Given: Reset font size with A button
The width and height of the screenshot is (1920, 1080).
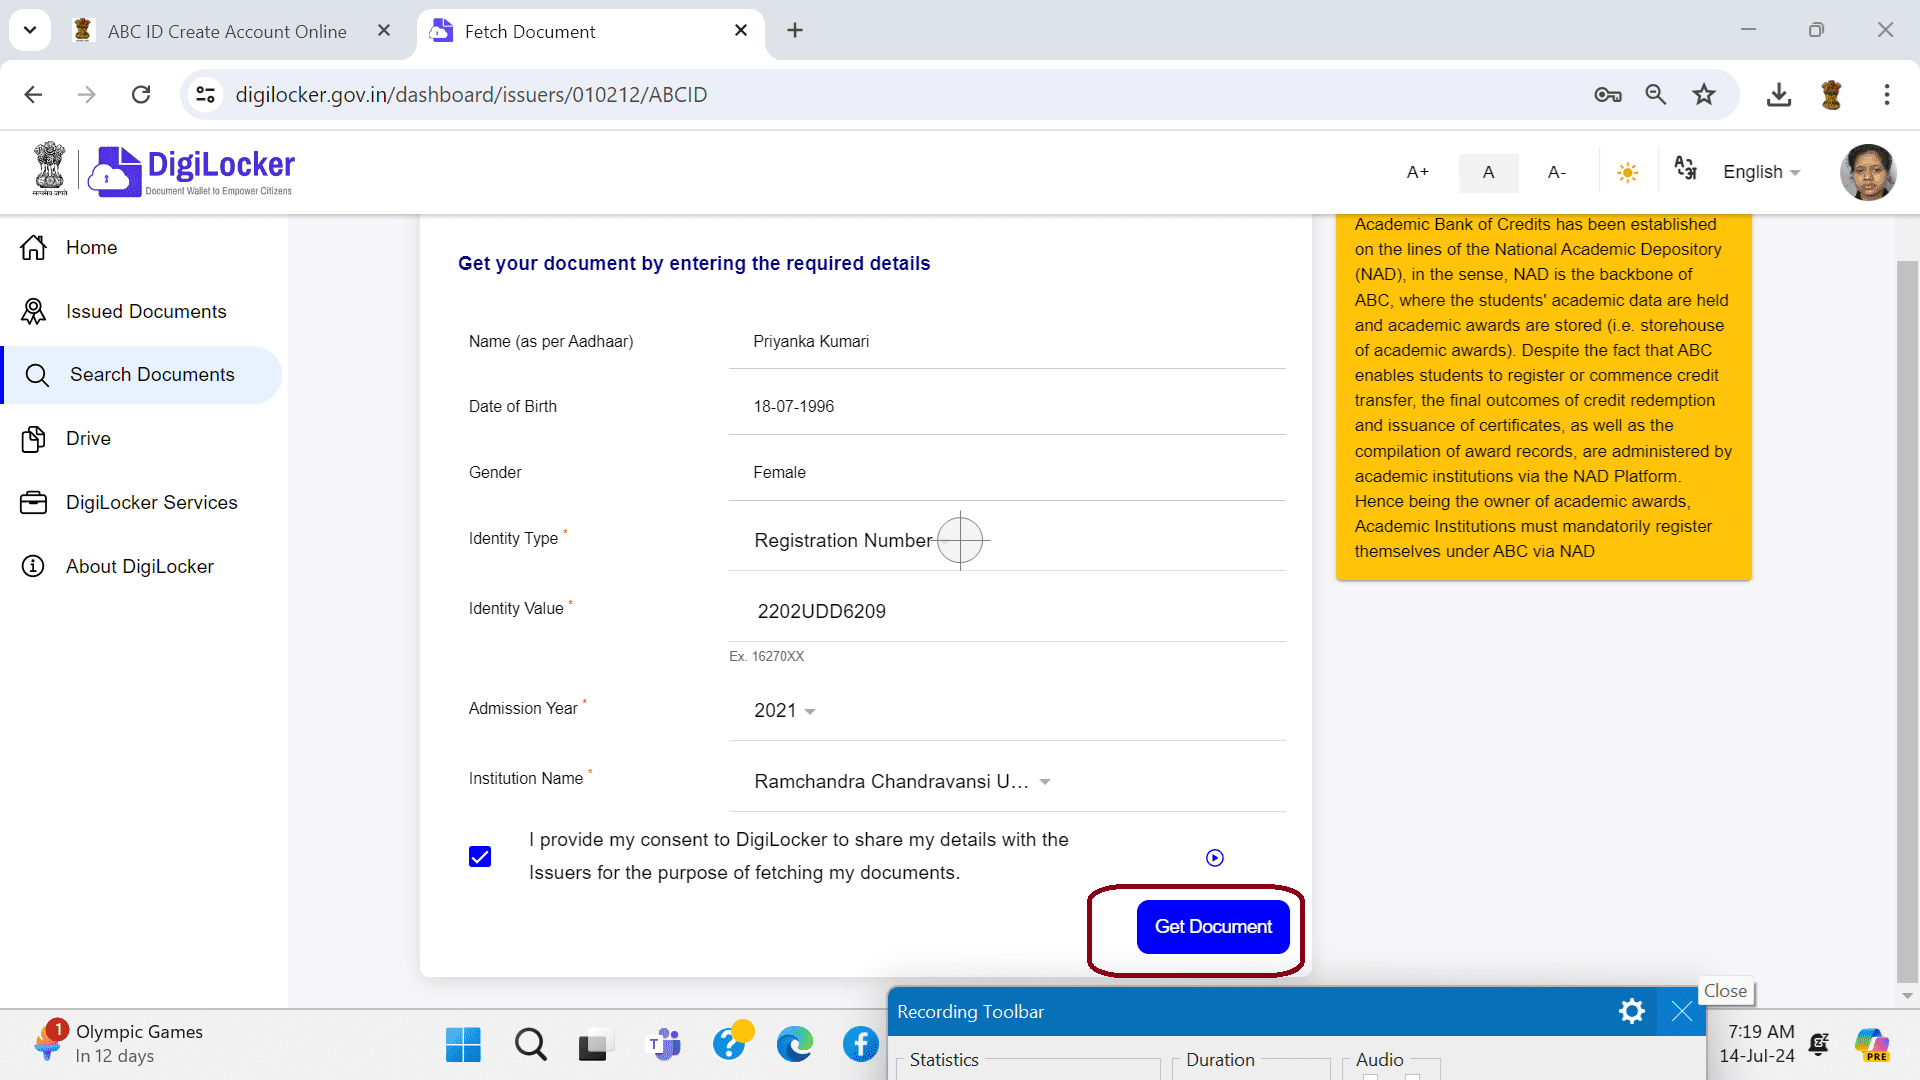Looking at the screenshot, I should 1488,172.
